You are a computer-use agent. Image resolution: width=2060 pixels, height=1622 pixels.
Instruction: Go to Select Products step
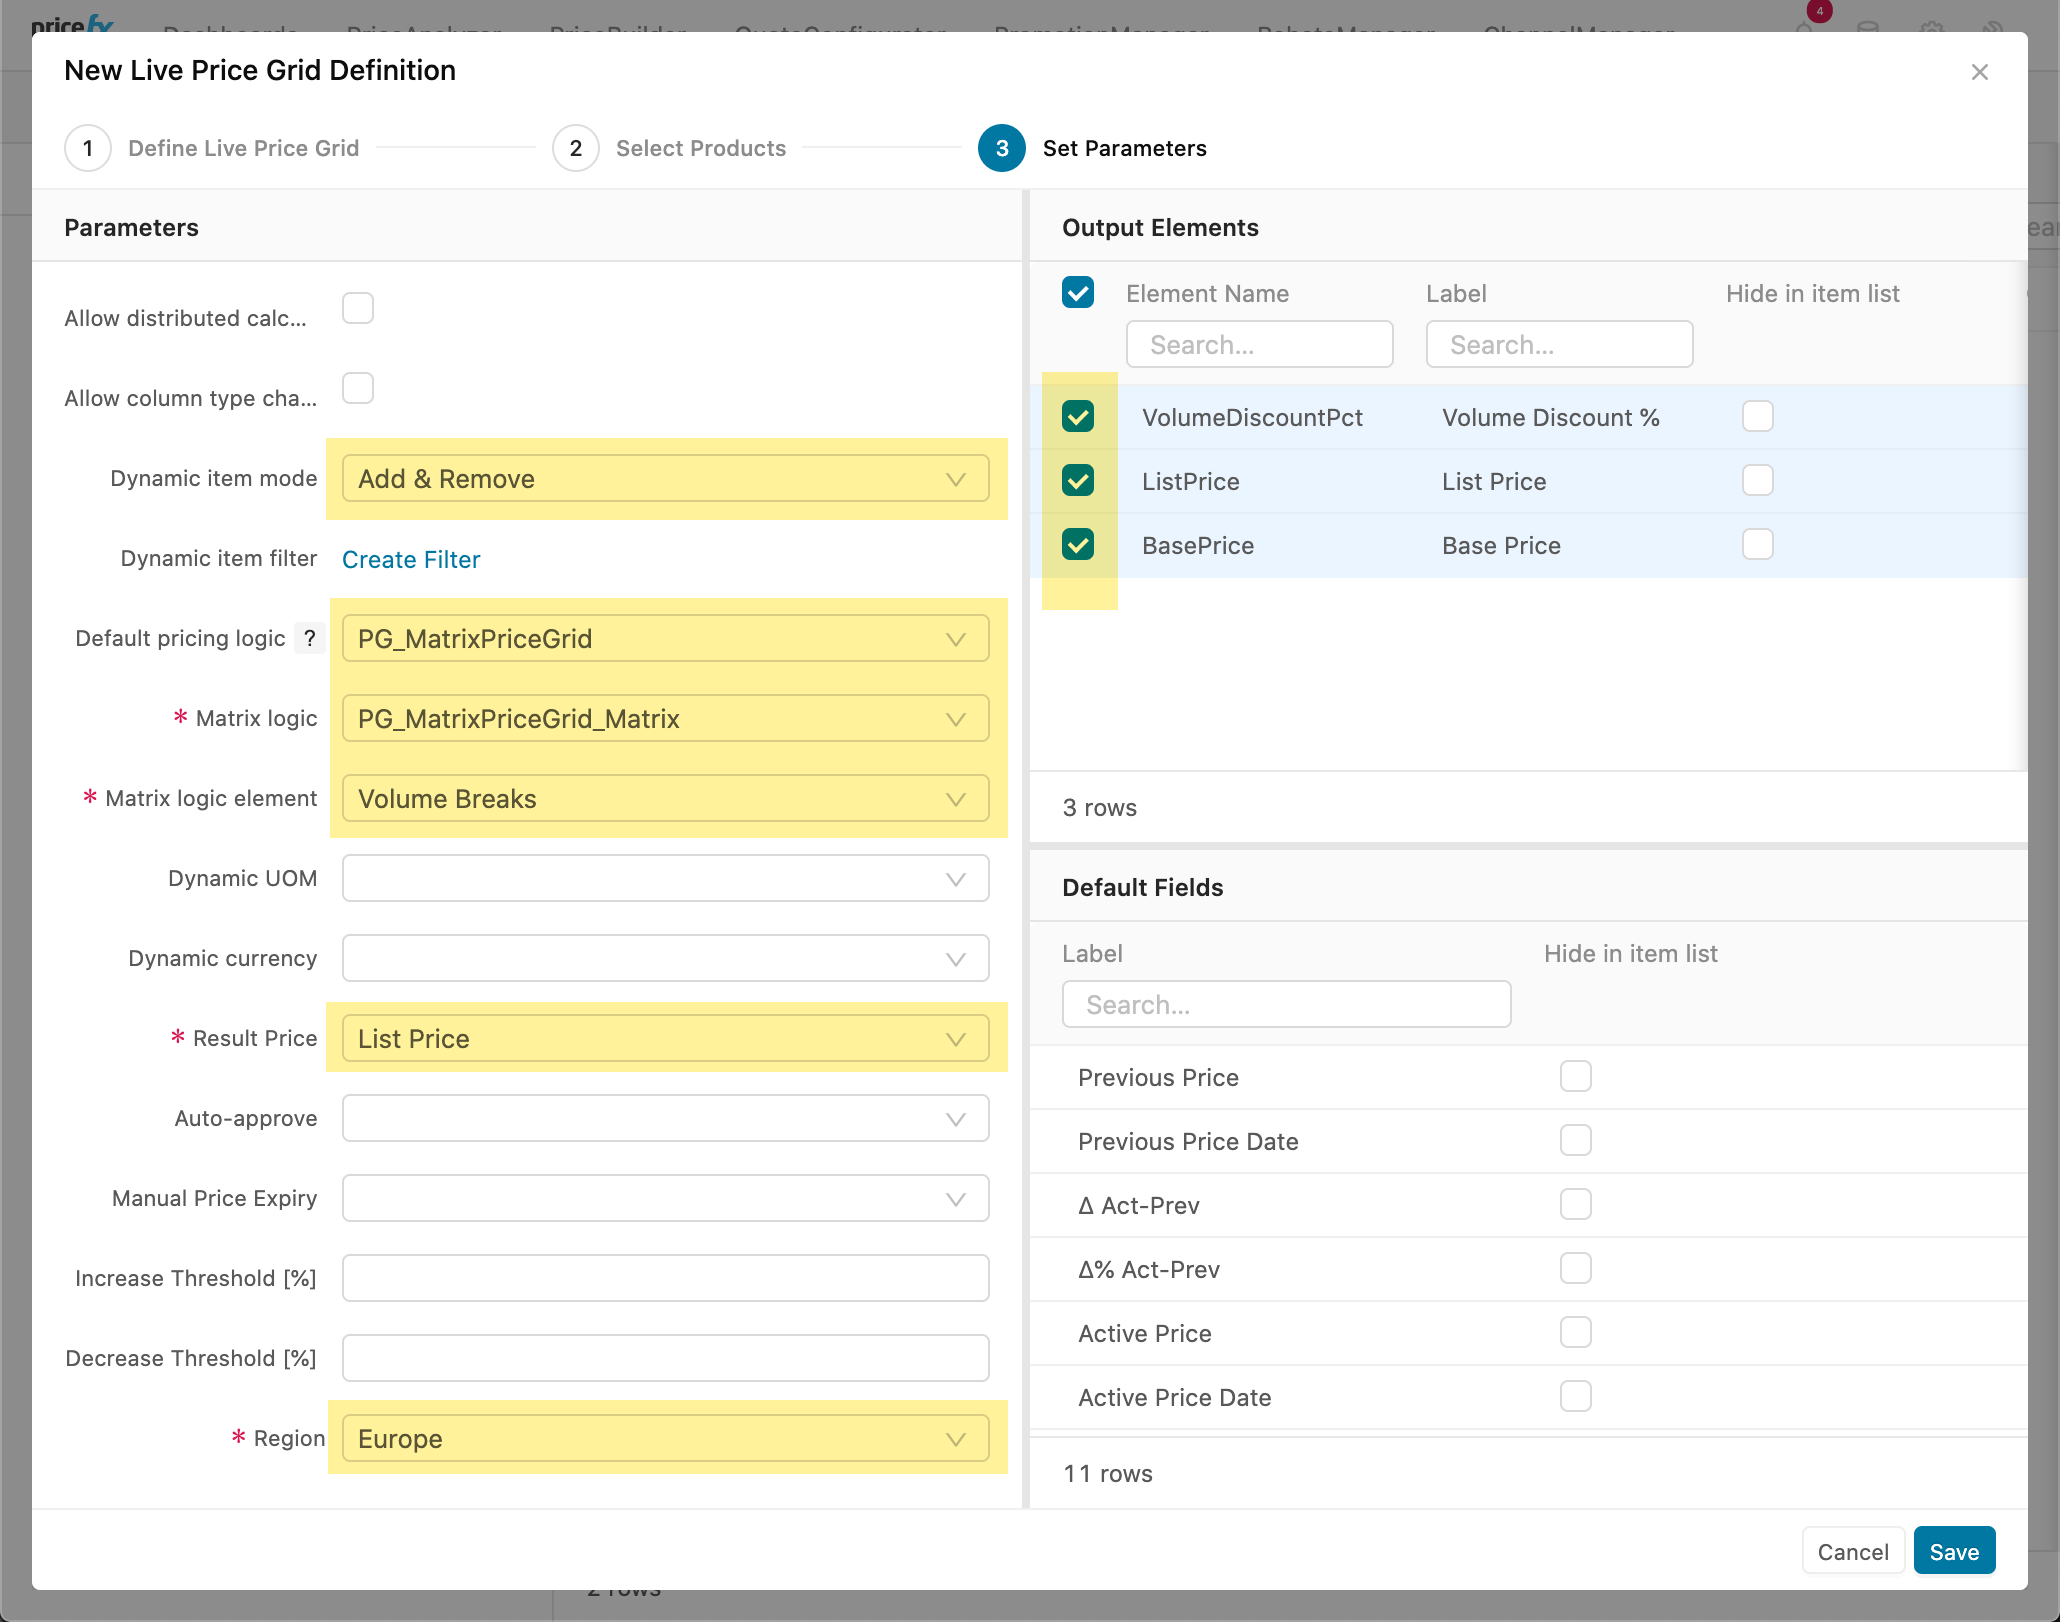(x=700, y=148)
